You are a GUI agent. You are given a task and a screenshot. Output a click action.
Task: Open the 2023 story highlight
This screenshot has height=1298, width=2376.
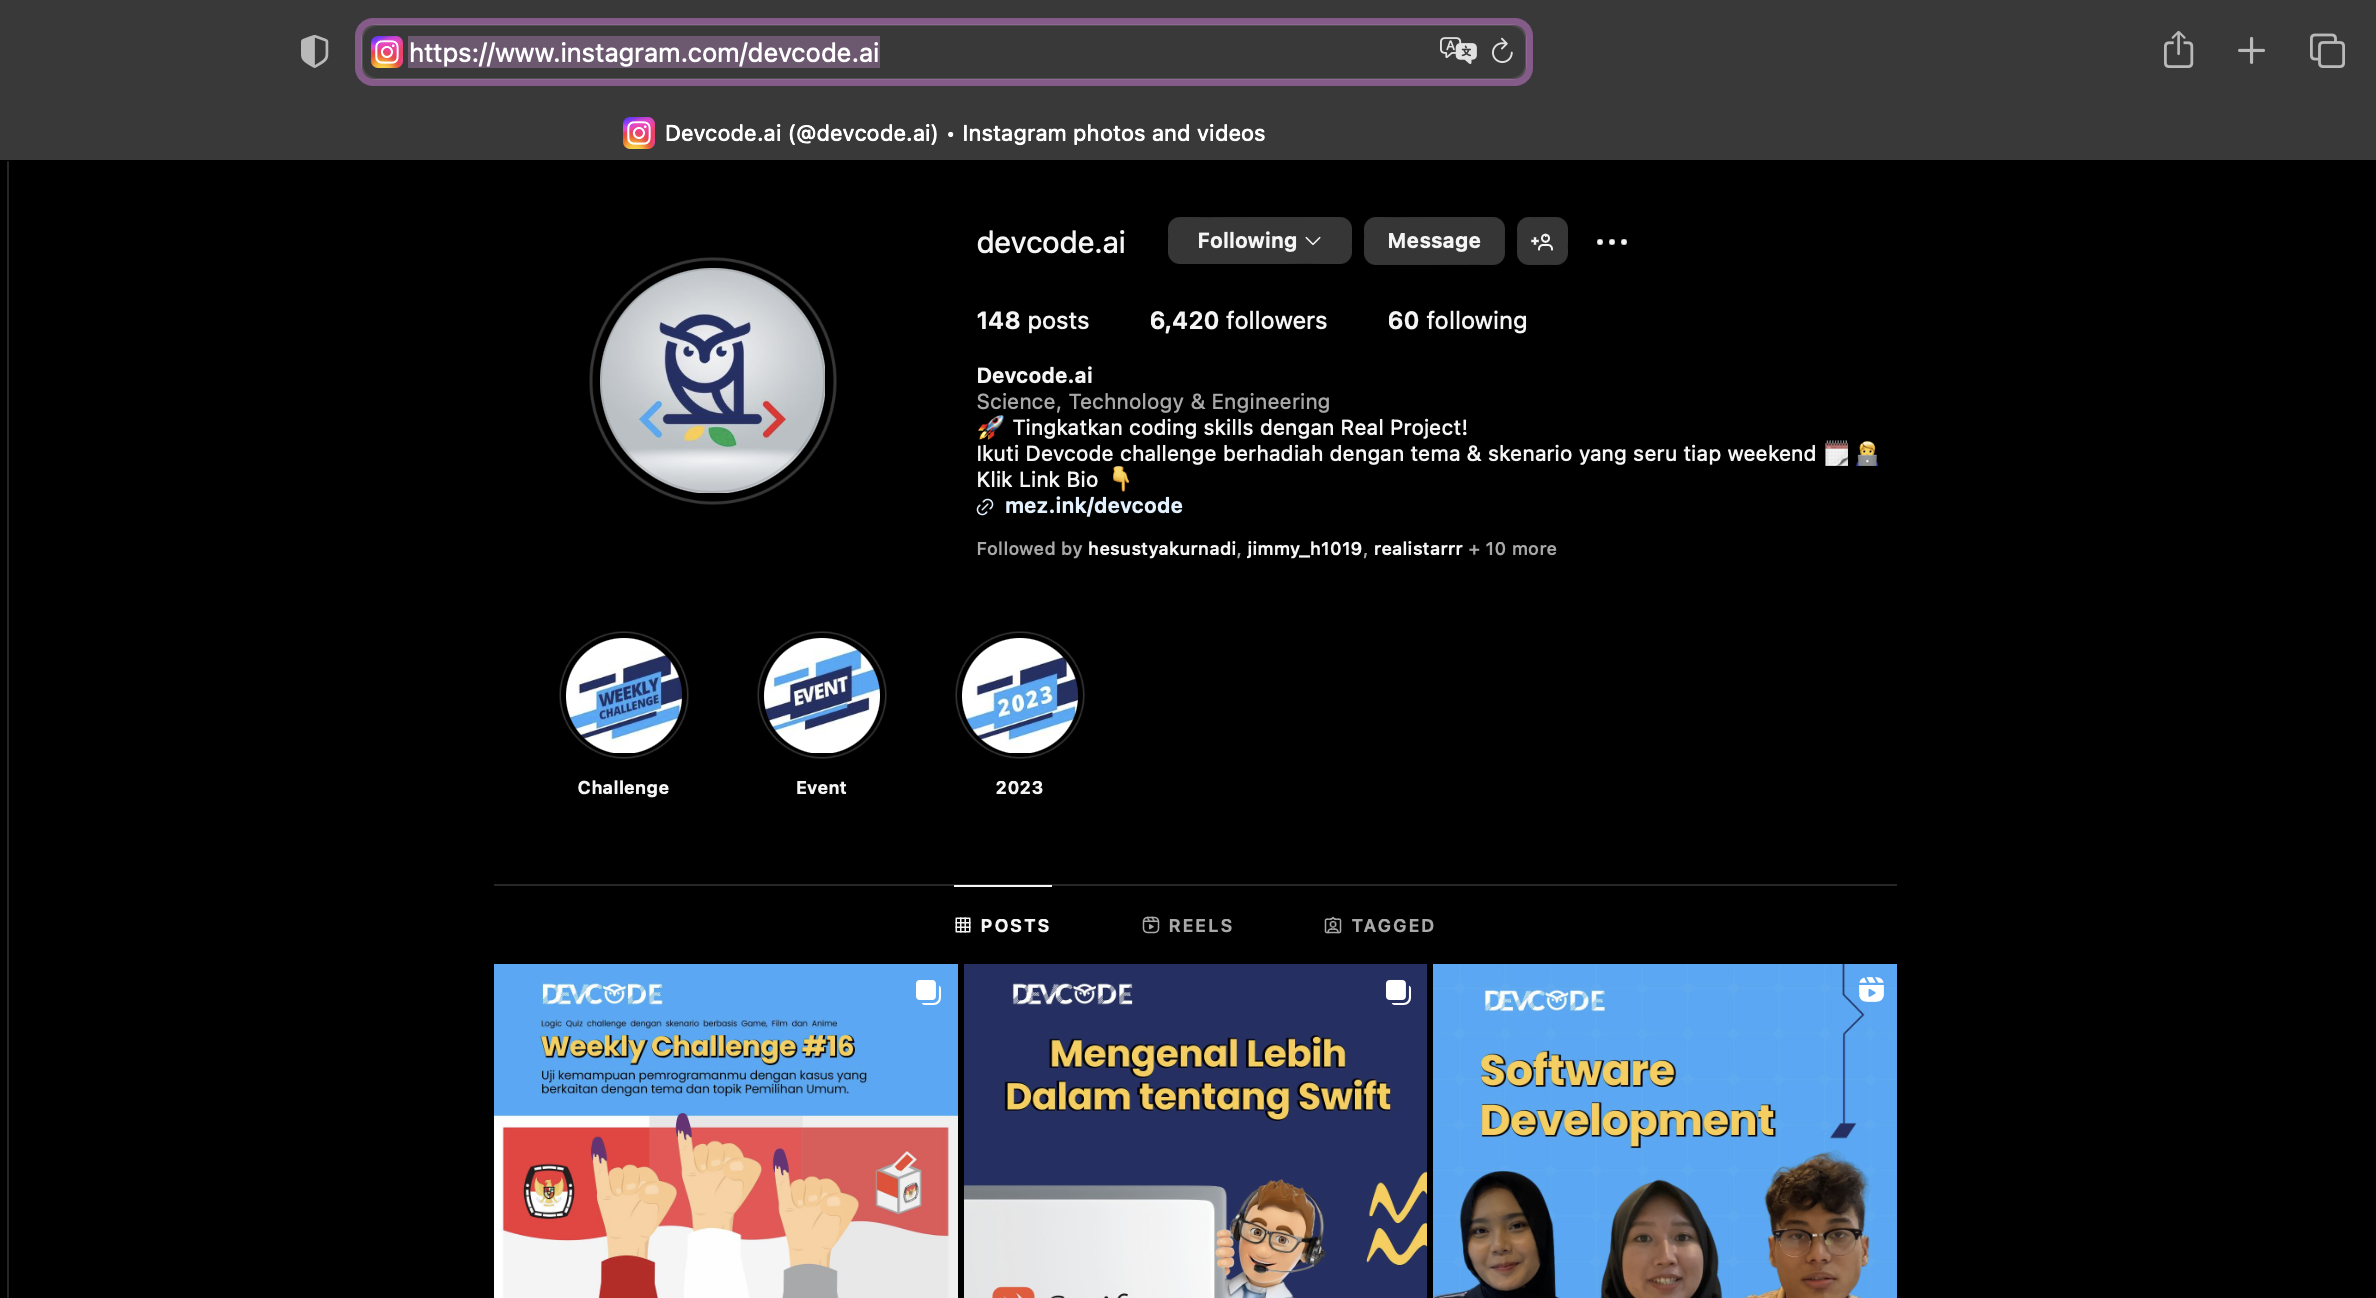point(1019,695)
